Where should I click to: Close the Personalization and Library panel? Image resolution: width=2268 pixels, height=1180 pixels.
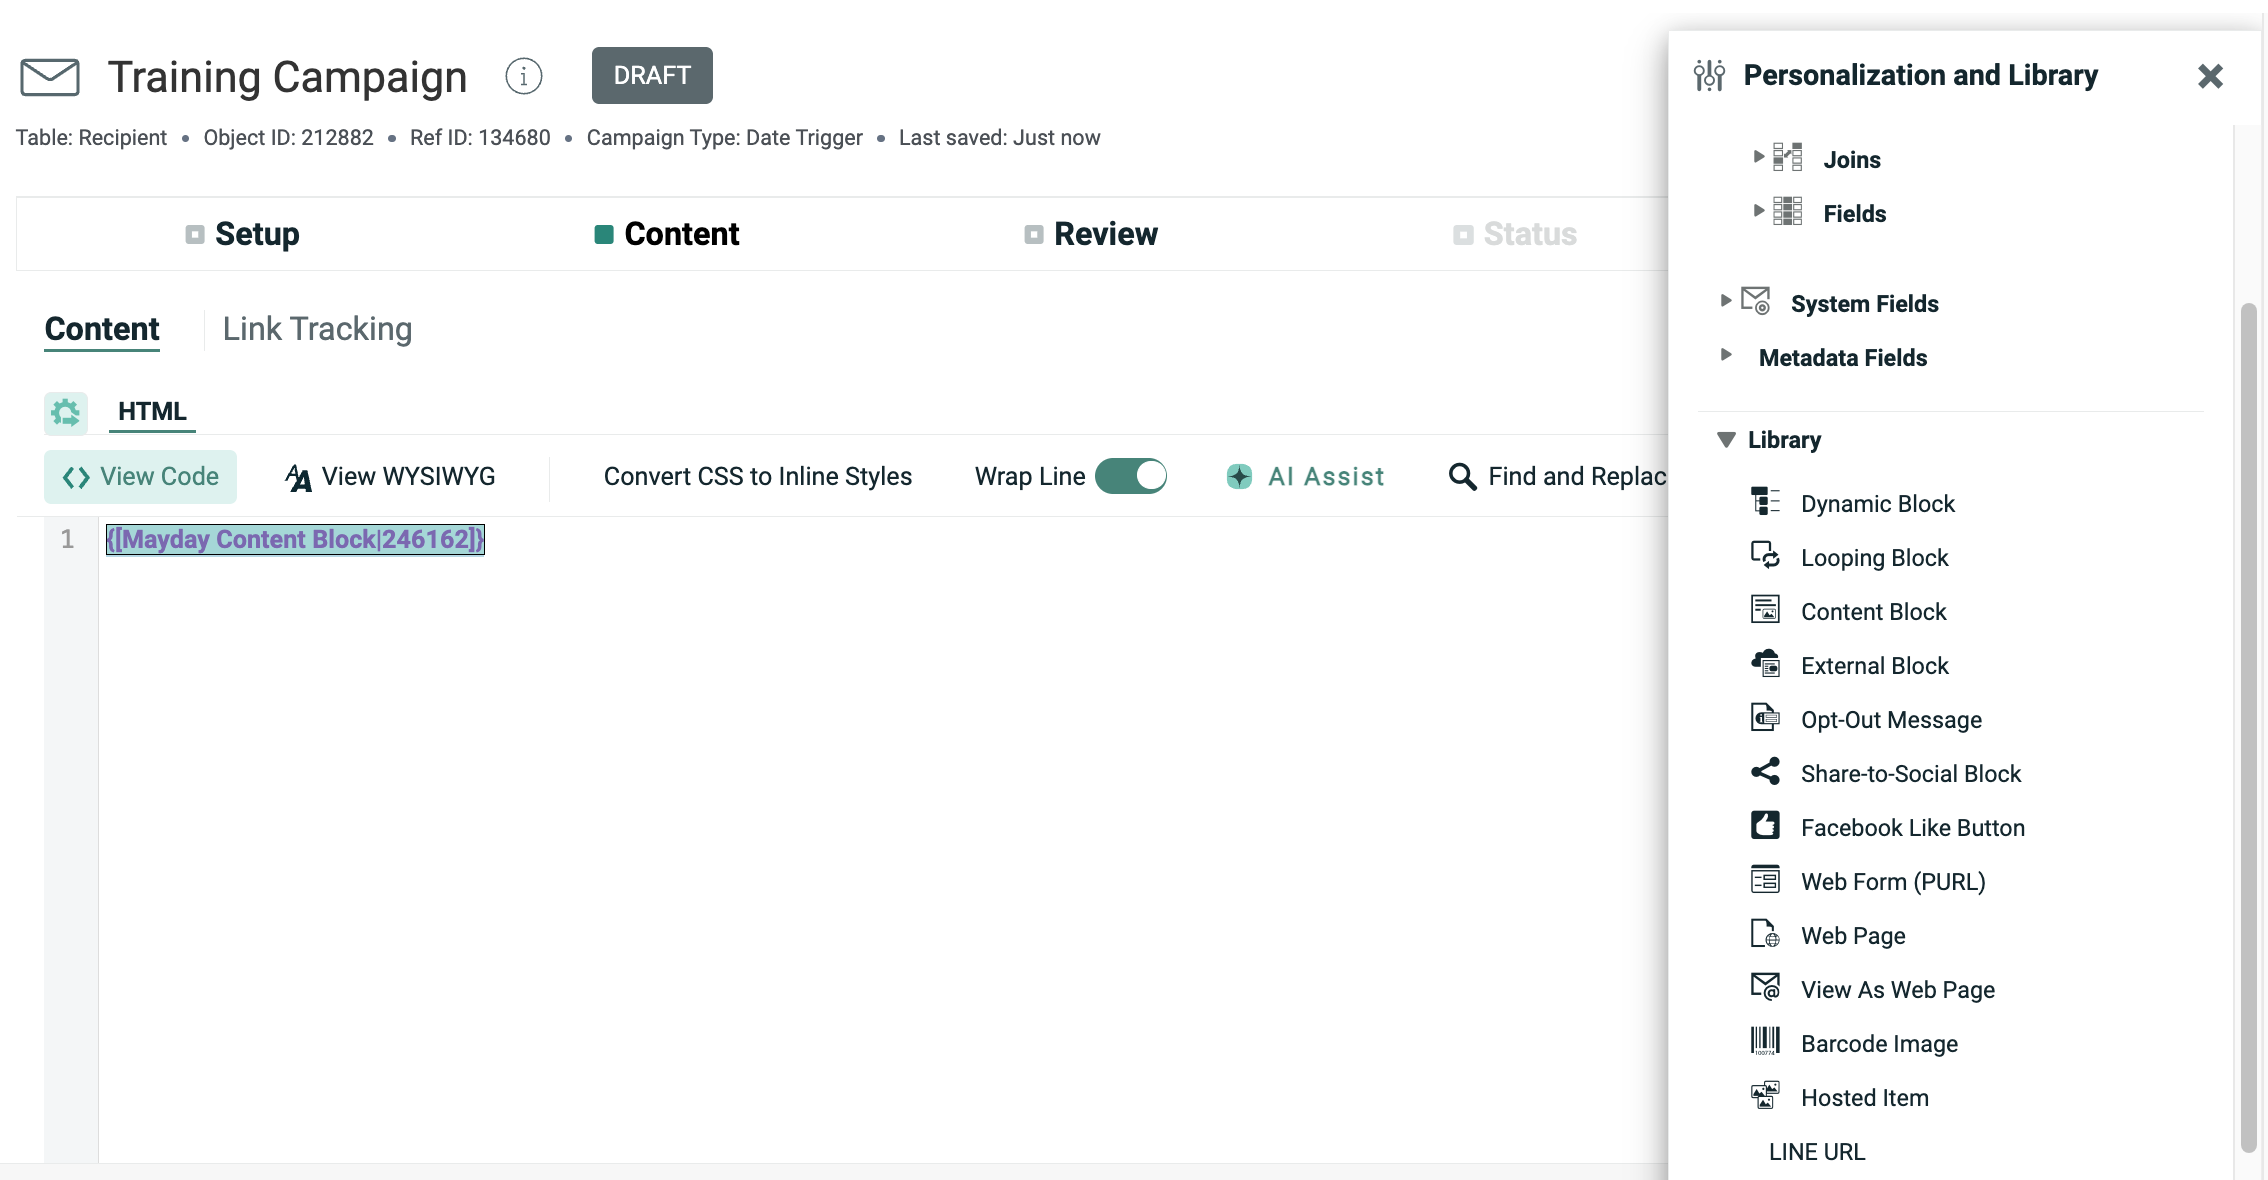tap(2210, 76)
